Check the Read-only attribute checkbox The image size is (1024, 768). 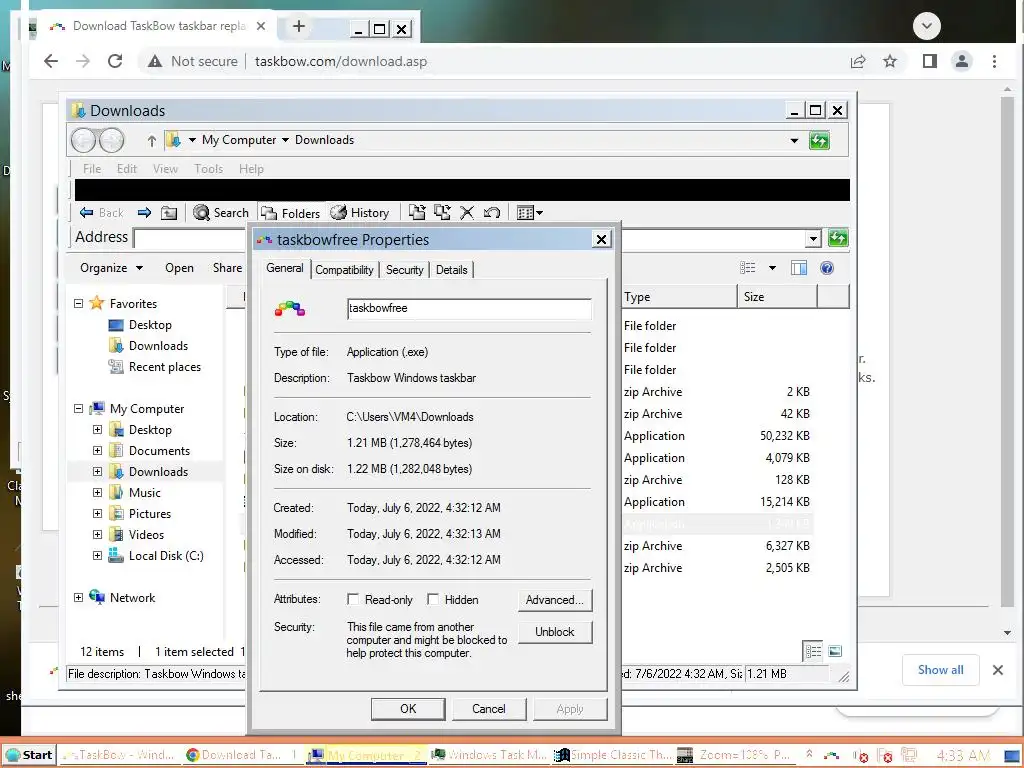click(x=353, y=600)
